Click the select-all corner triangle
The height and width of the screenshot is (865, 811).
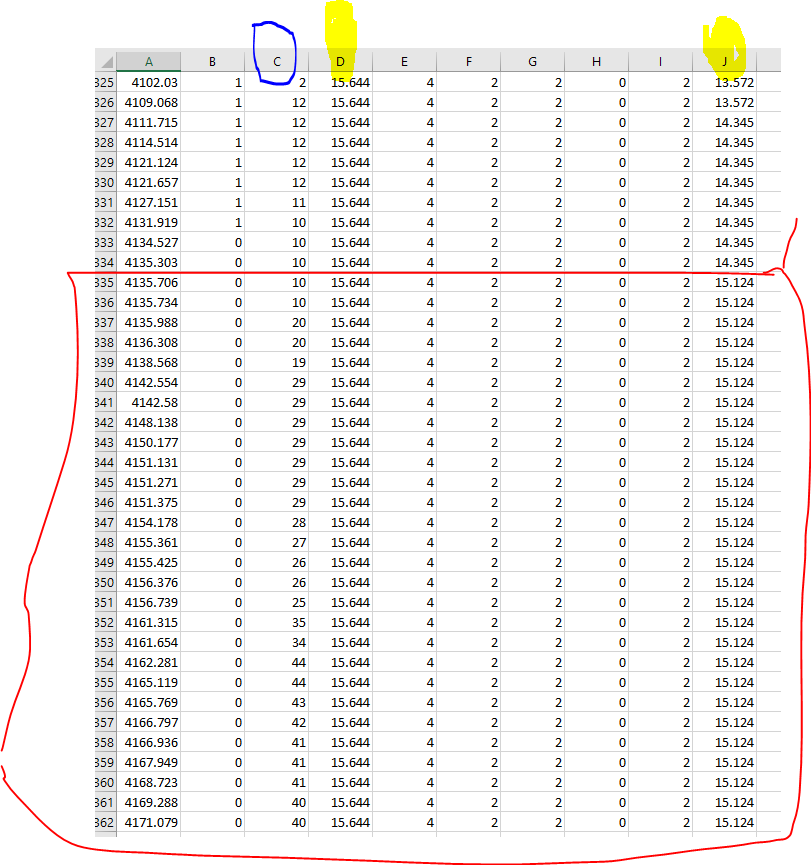point(107,62)
